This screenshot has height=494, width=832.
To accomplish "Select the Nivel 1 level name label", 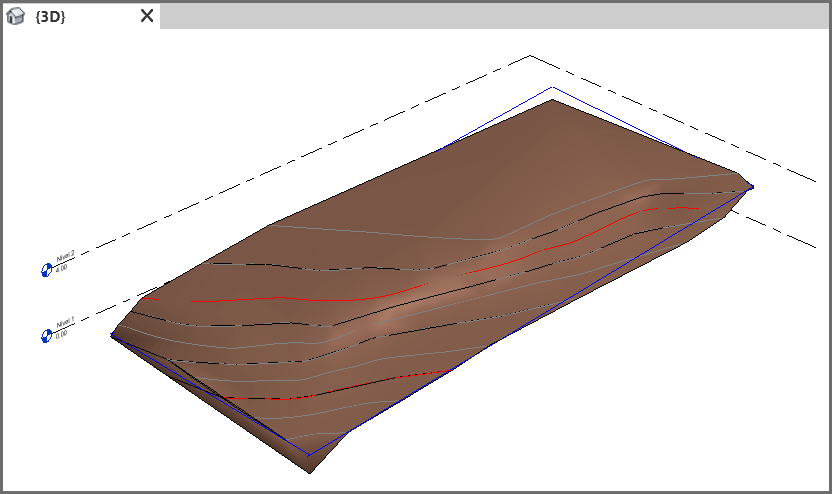I will point(65,324).
